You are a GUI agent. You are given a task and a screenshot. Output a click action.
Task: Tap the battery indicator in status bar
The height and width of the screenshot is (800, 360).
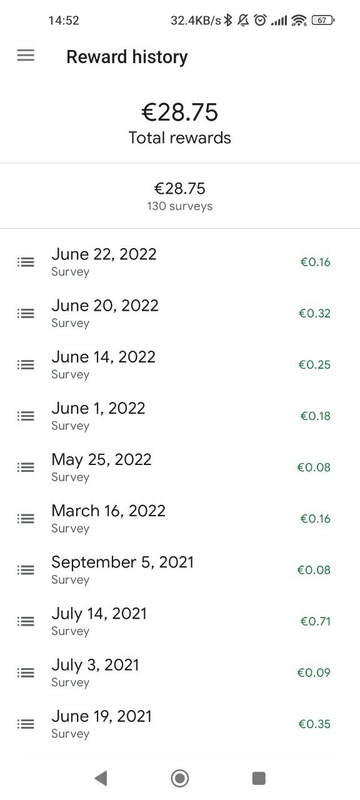pyautogui.click(x=323, y=20)
